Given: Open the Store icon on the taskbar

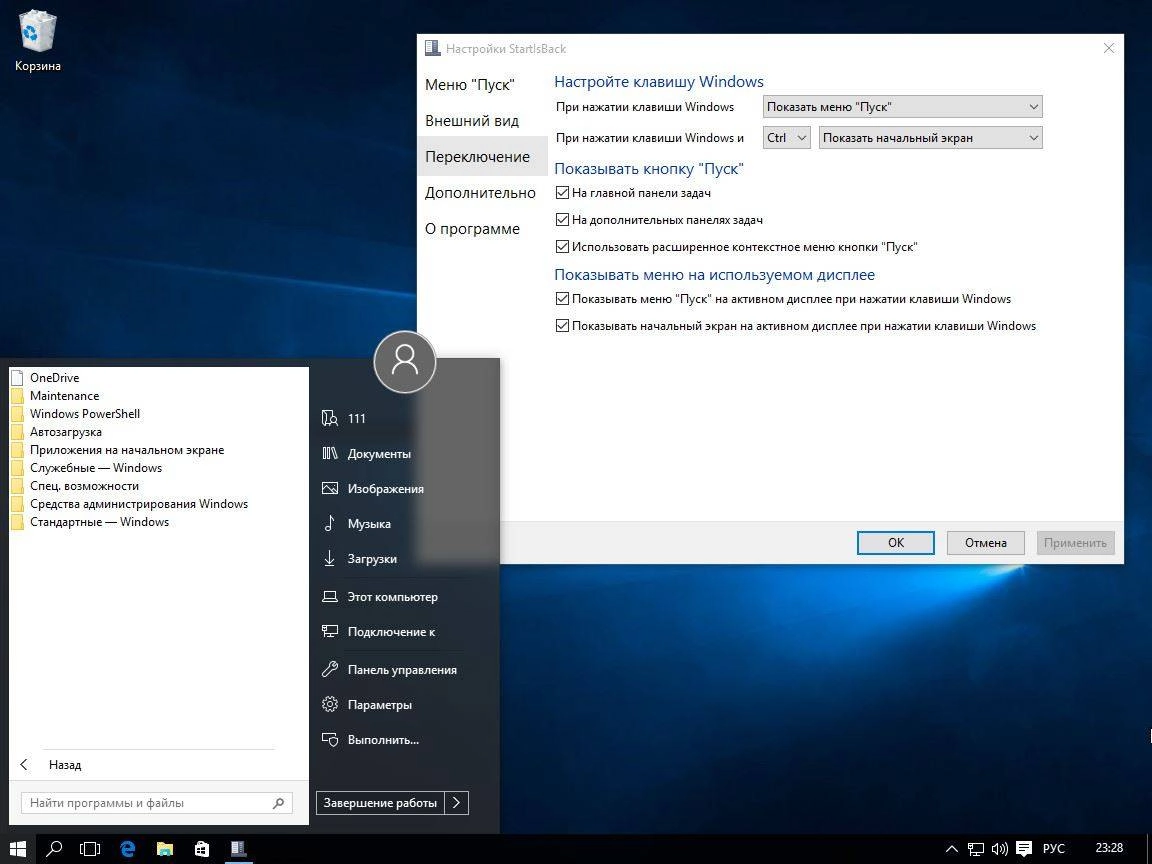Looking at the screenshot, I should point(201,849).
